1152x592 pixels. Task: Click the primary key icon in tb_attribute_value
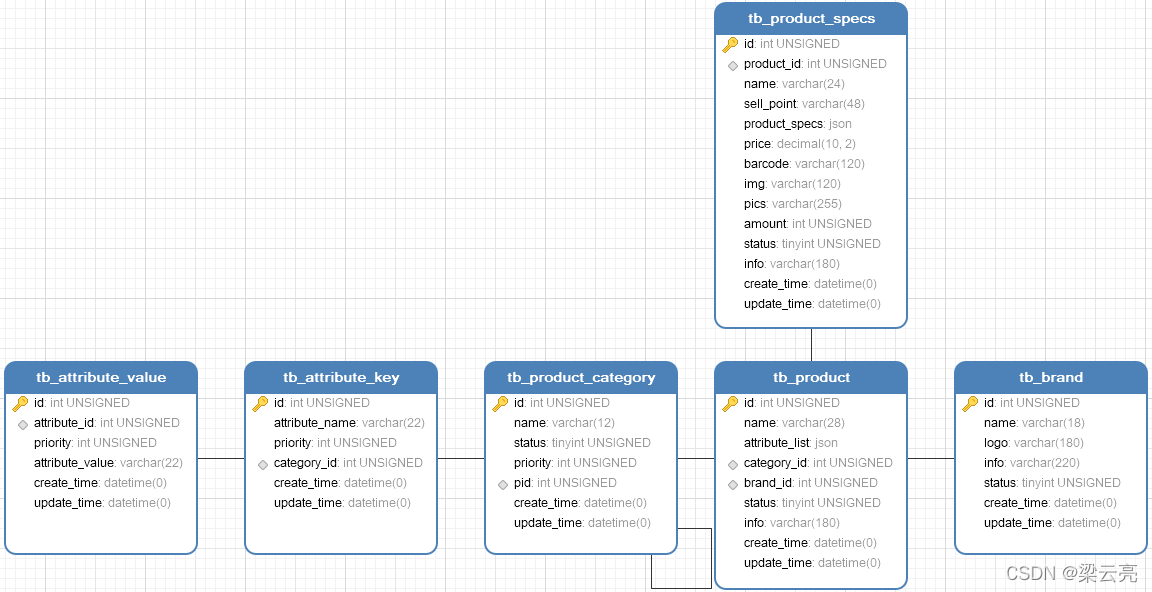[x=20, y=403]
